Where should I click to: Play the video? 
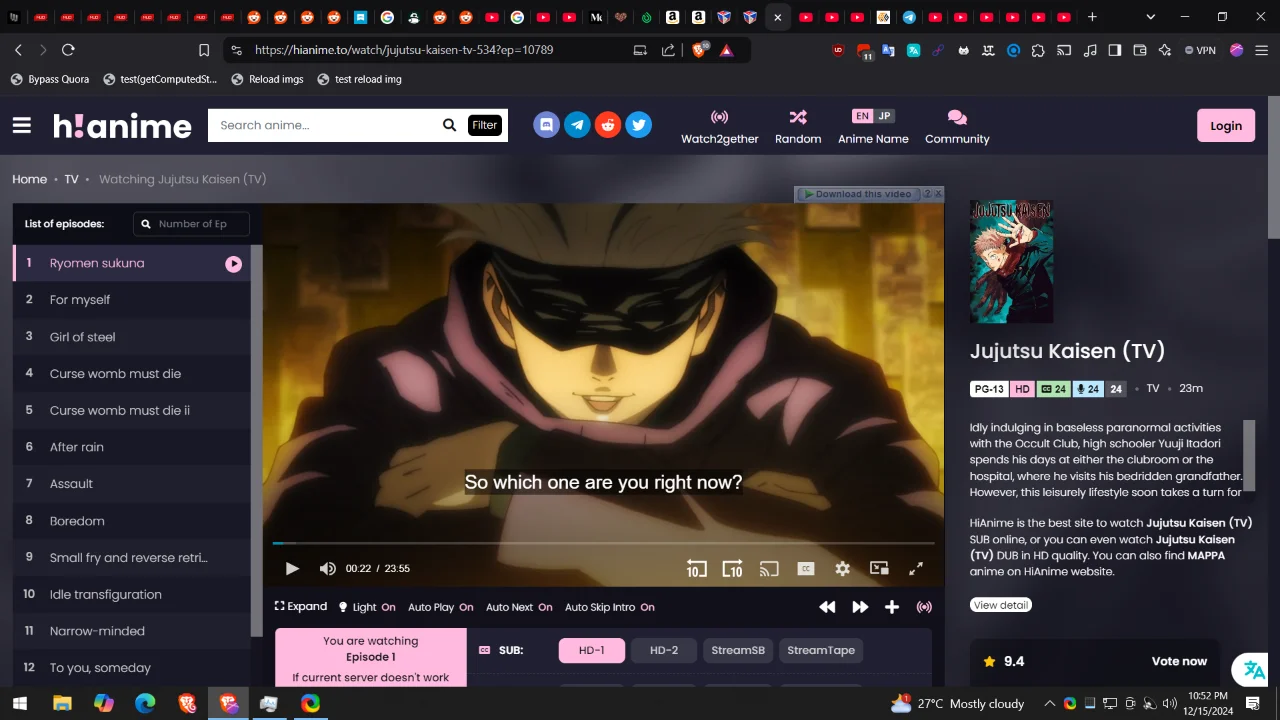click(292, 569)
